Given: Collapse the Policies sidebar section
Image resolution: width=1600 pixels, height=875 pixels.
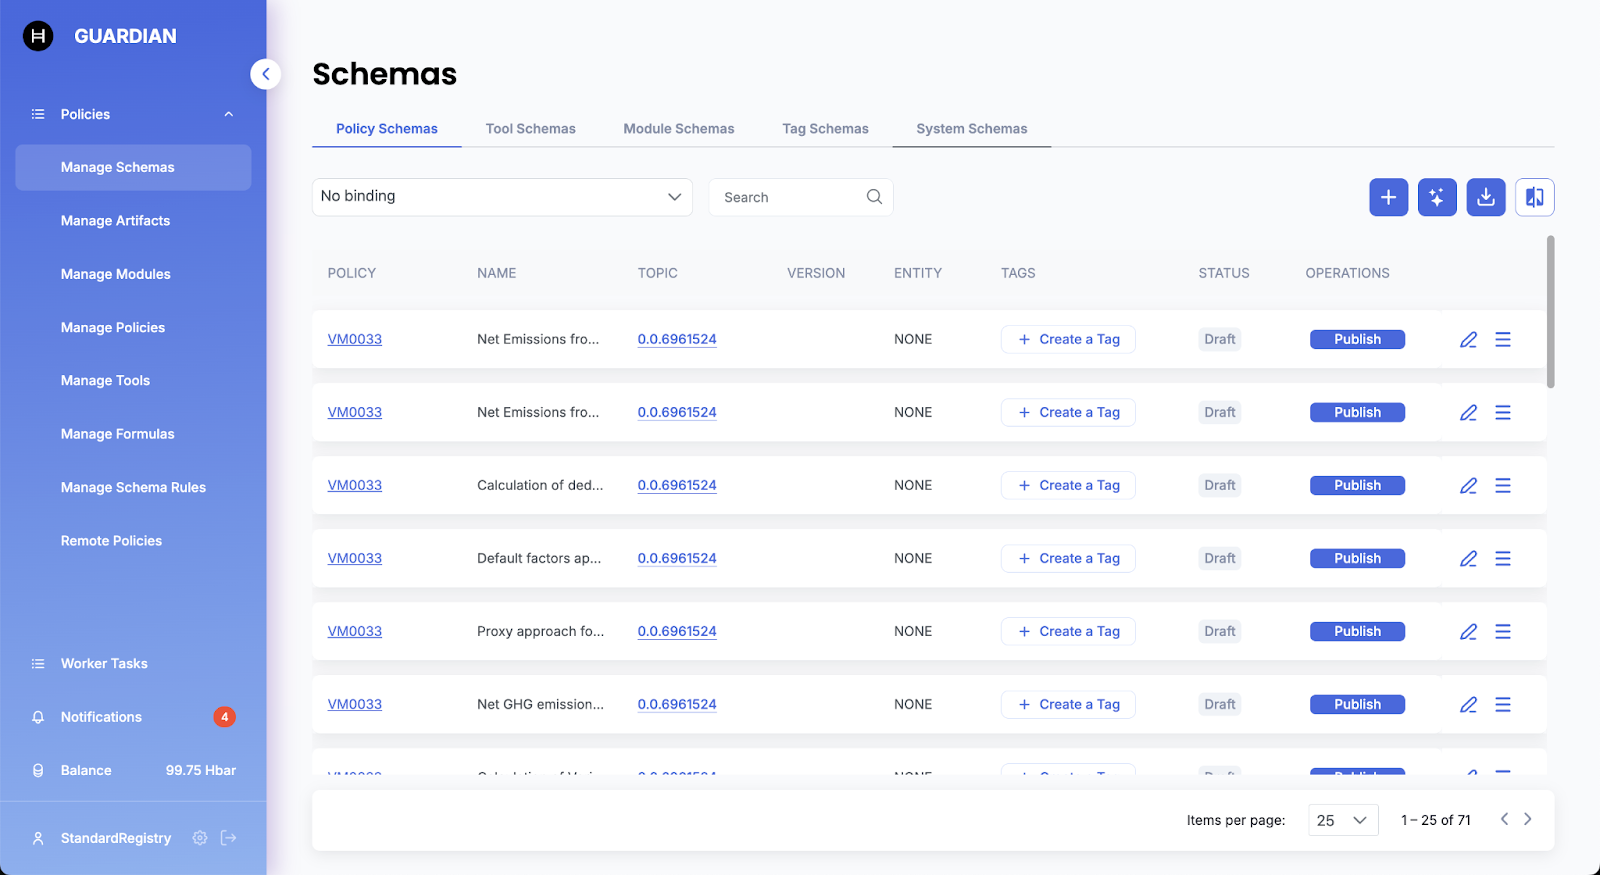Looking at the screenshot, I should (229, 114).
